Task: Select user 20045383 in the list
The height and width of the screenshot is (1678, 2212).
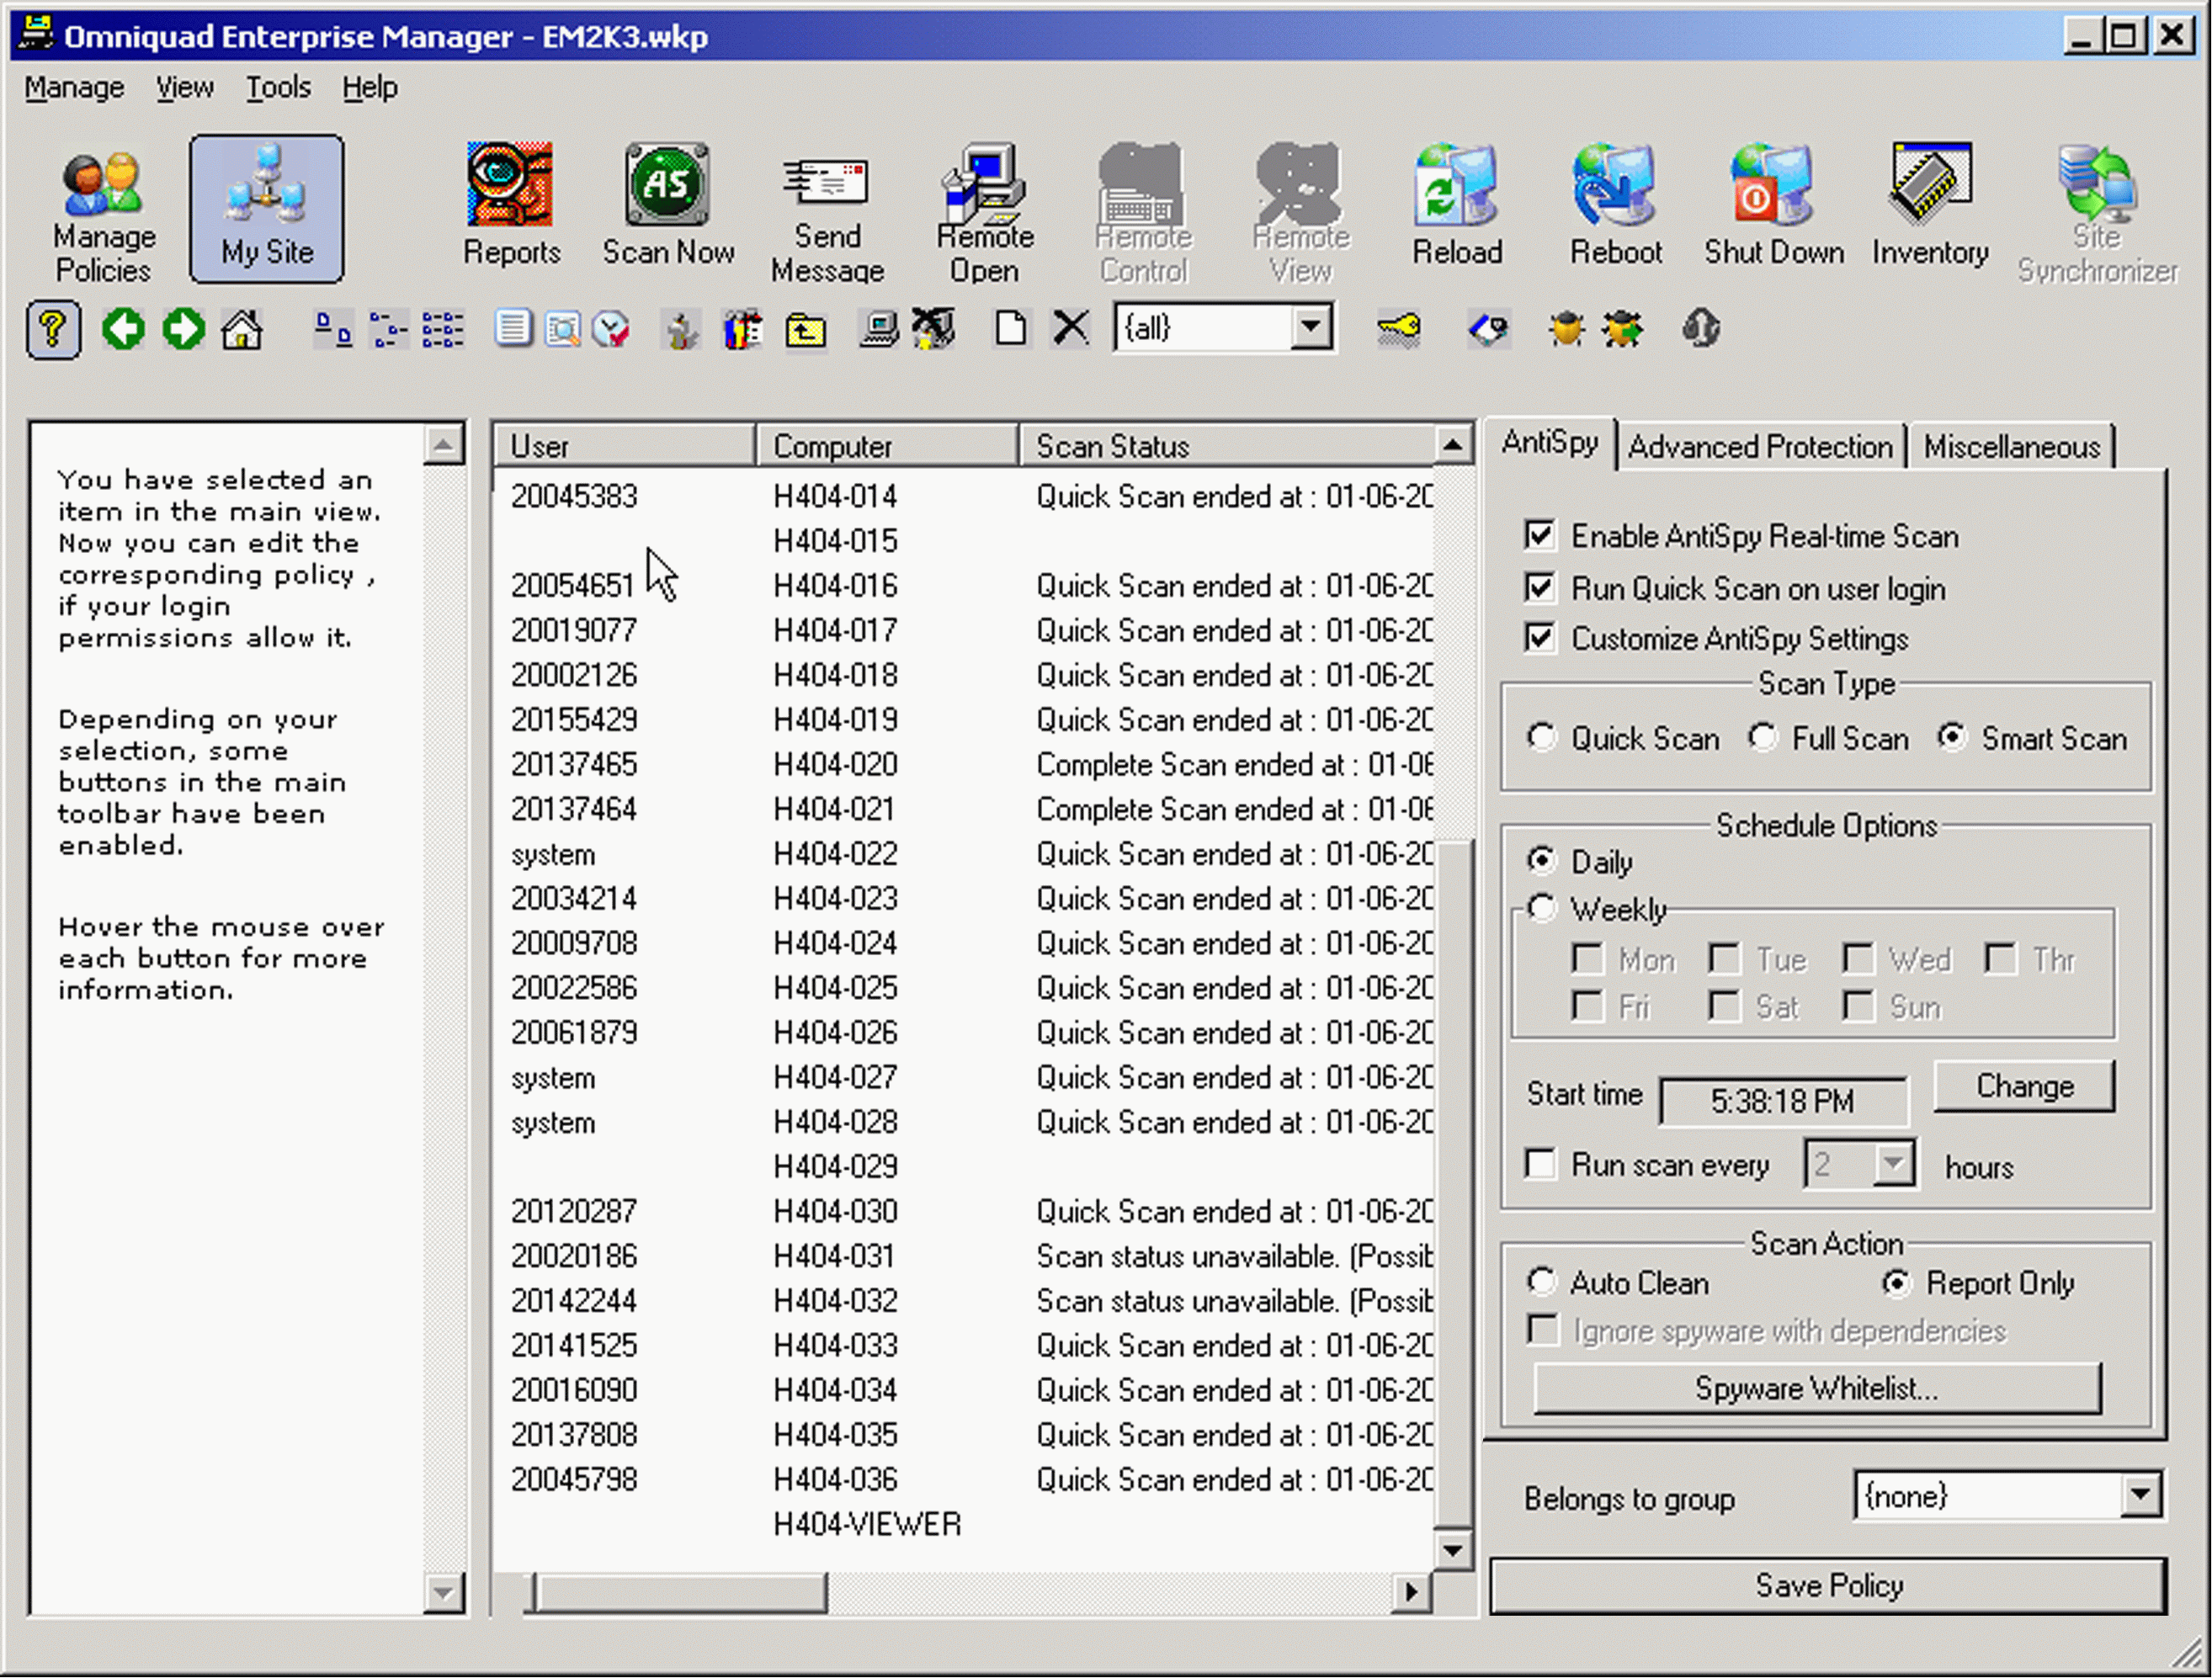Action: [574, 497]
